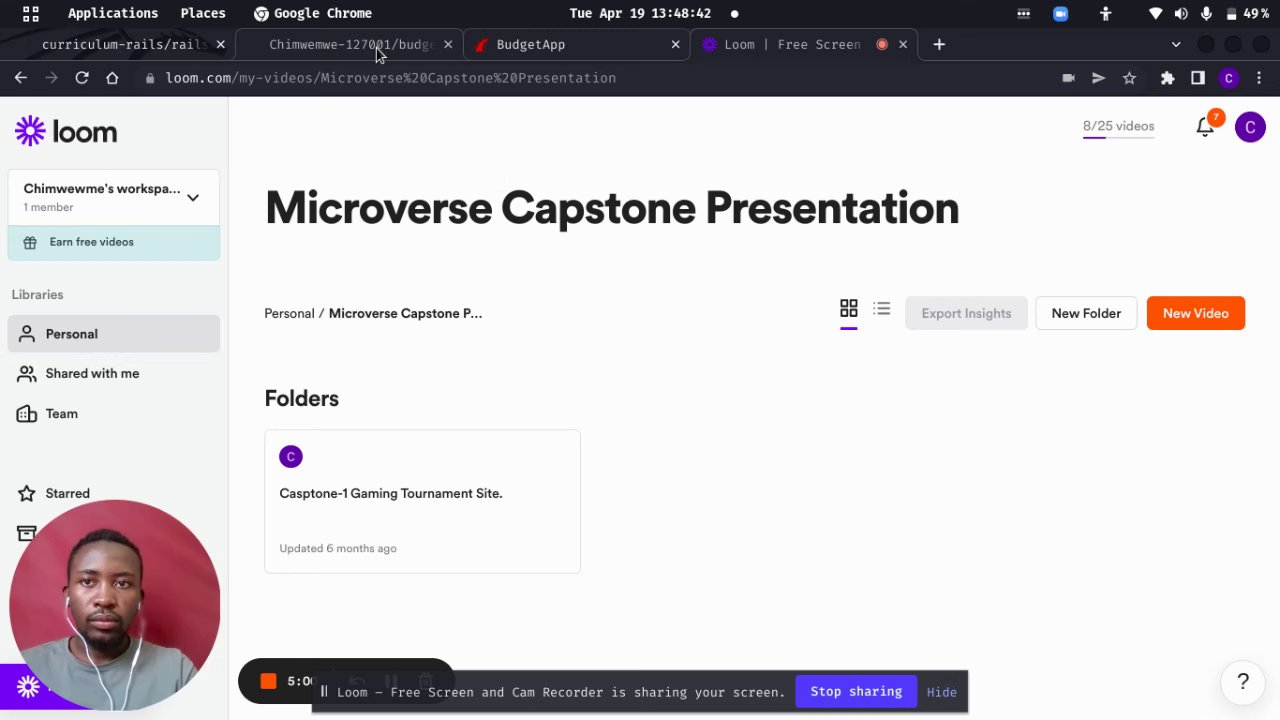Click the archive box icon in sidebar

[x=27, y=533]
